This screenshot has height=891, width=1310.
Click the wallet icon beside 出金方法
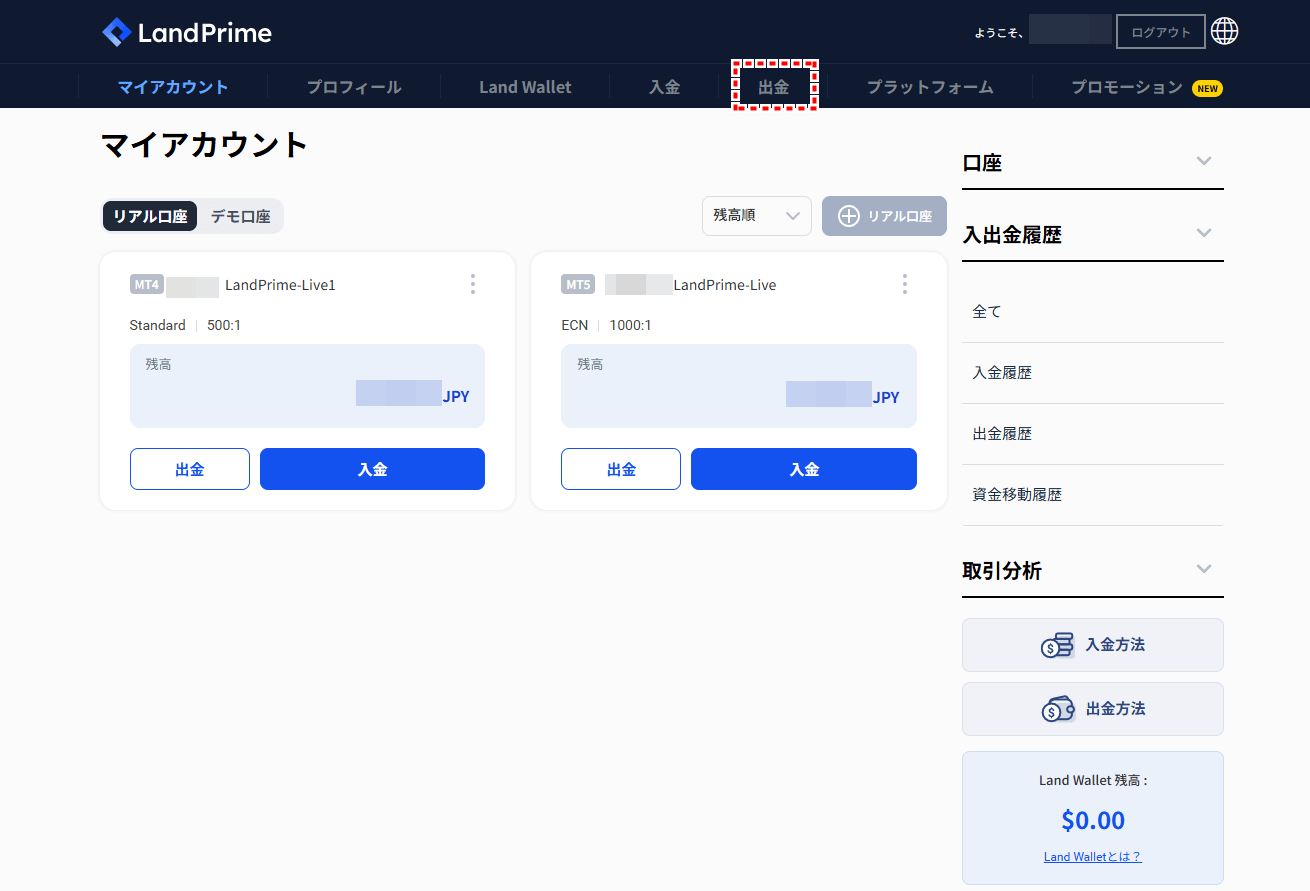1057,709
